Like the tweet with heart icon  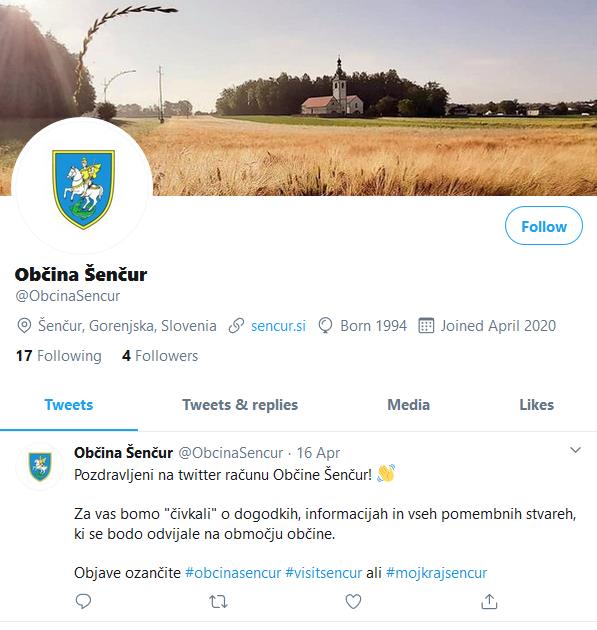point(353,601)
